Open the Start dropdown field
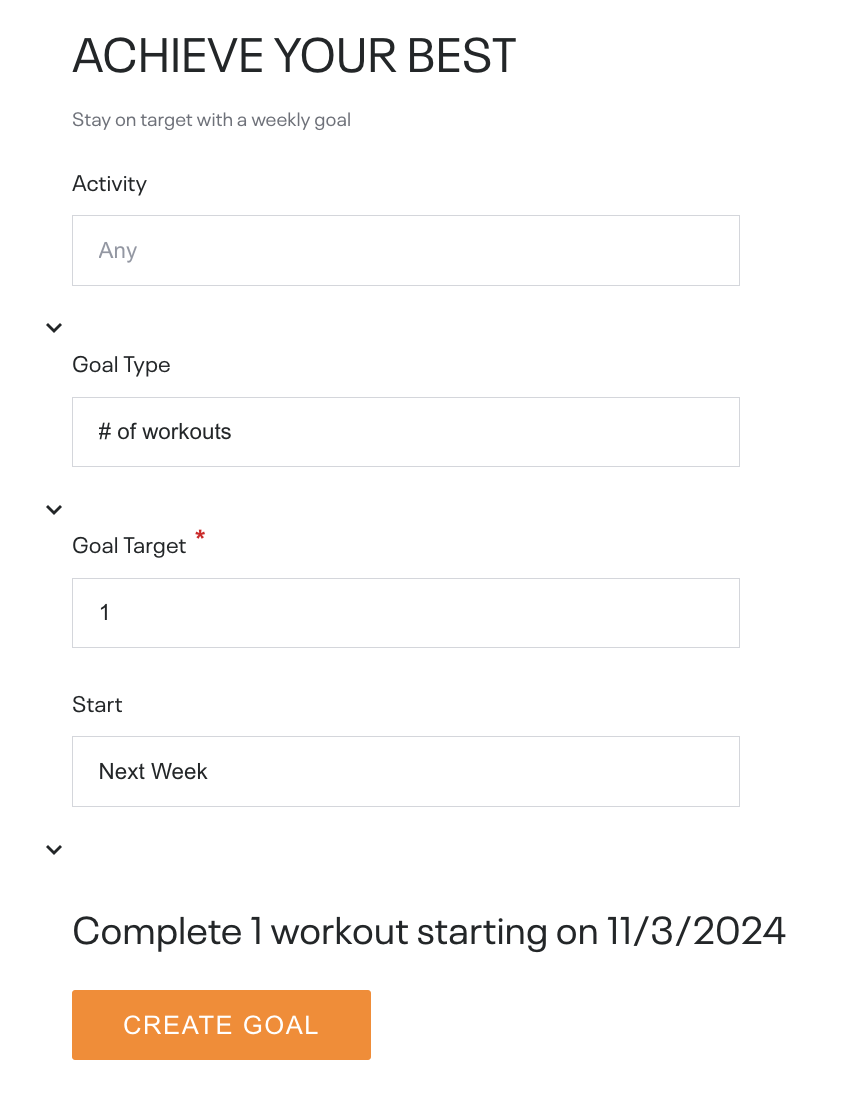This screenshot has height=1100, width=854. (x=405, y=771)
